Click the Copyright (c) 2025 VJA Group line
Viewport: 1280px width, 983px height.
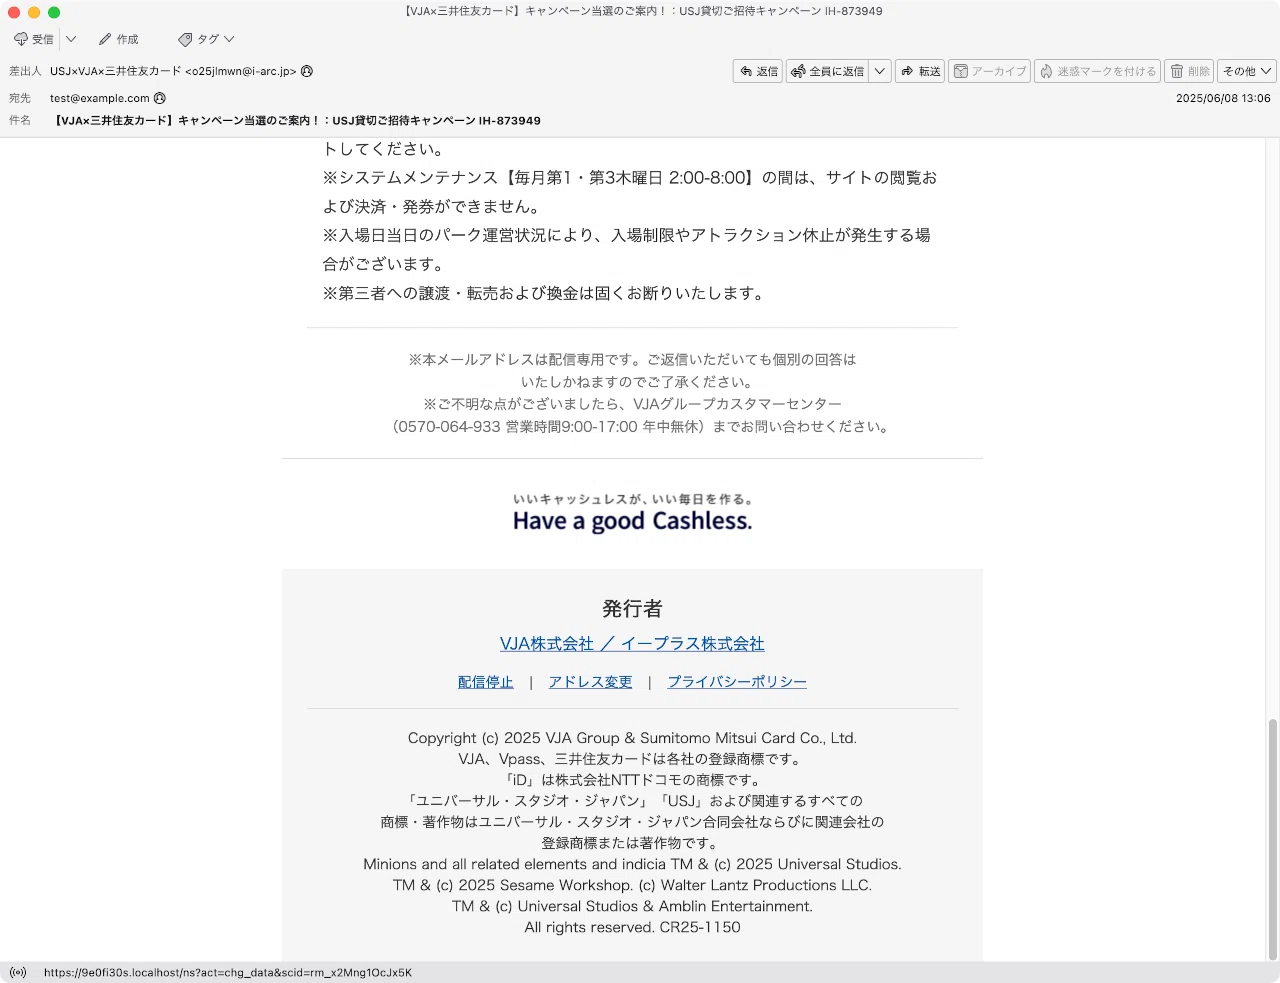click(x=632, y=738)
